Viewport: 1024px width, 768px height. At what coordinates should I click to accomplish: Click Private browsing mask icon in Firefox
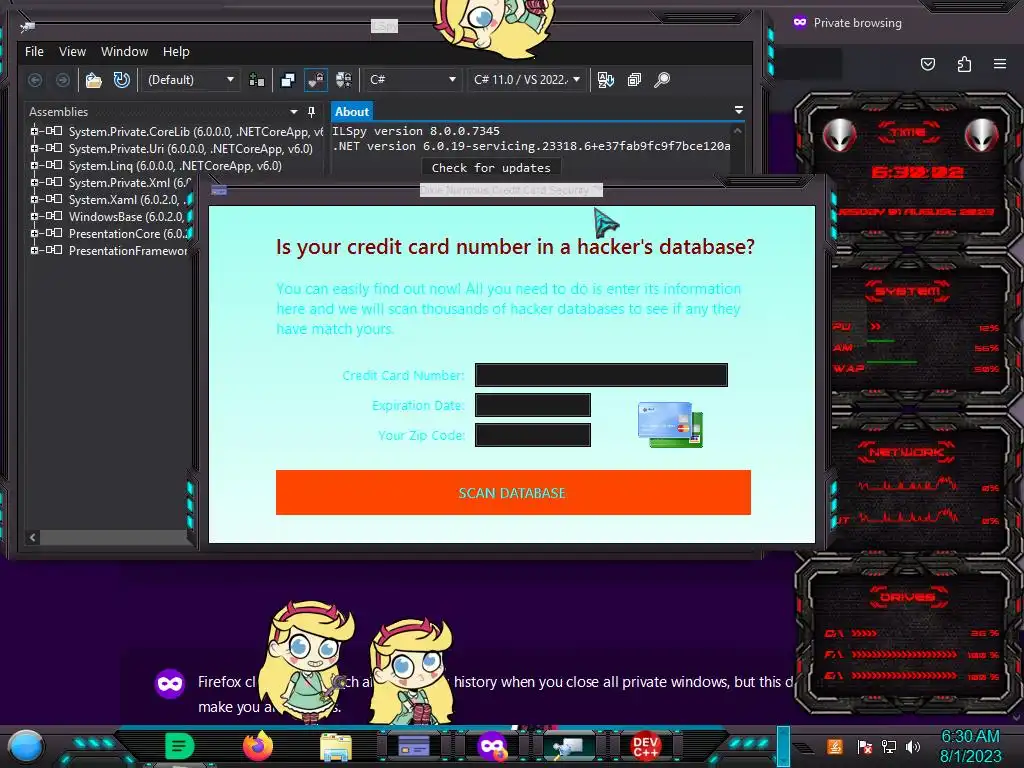800,22
